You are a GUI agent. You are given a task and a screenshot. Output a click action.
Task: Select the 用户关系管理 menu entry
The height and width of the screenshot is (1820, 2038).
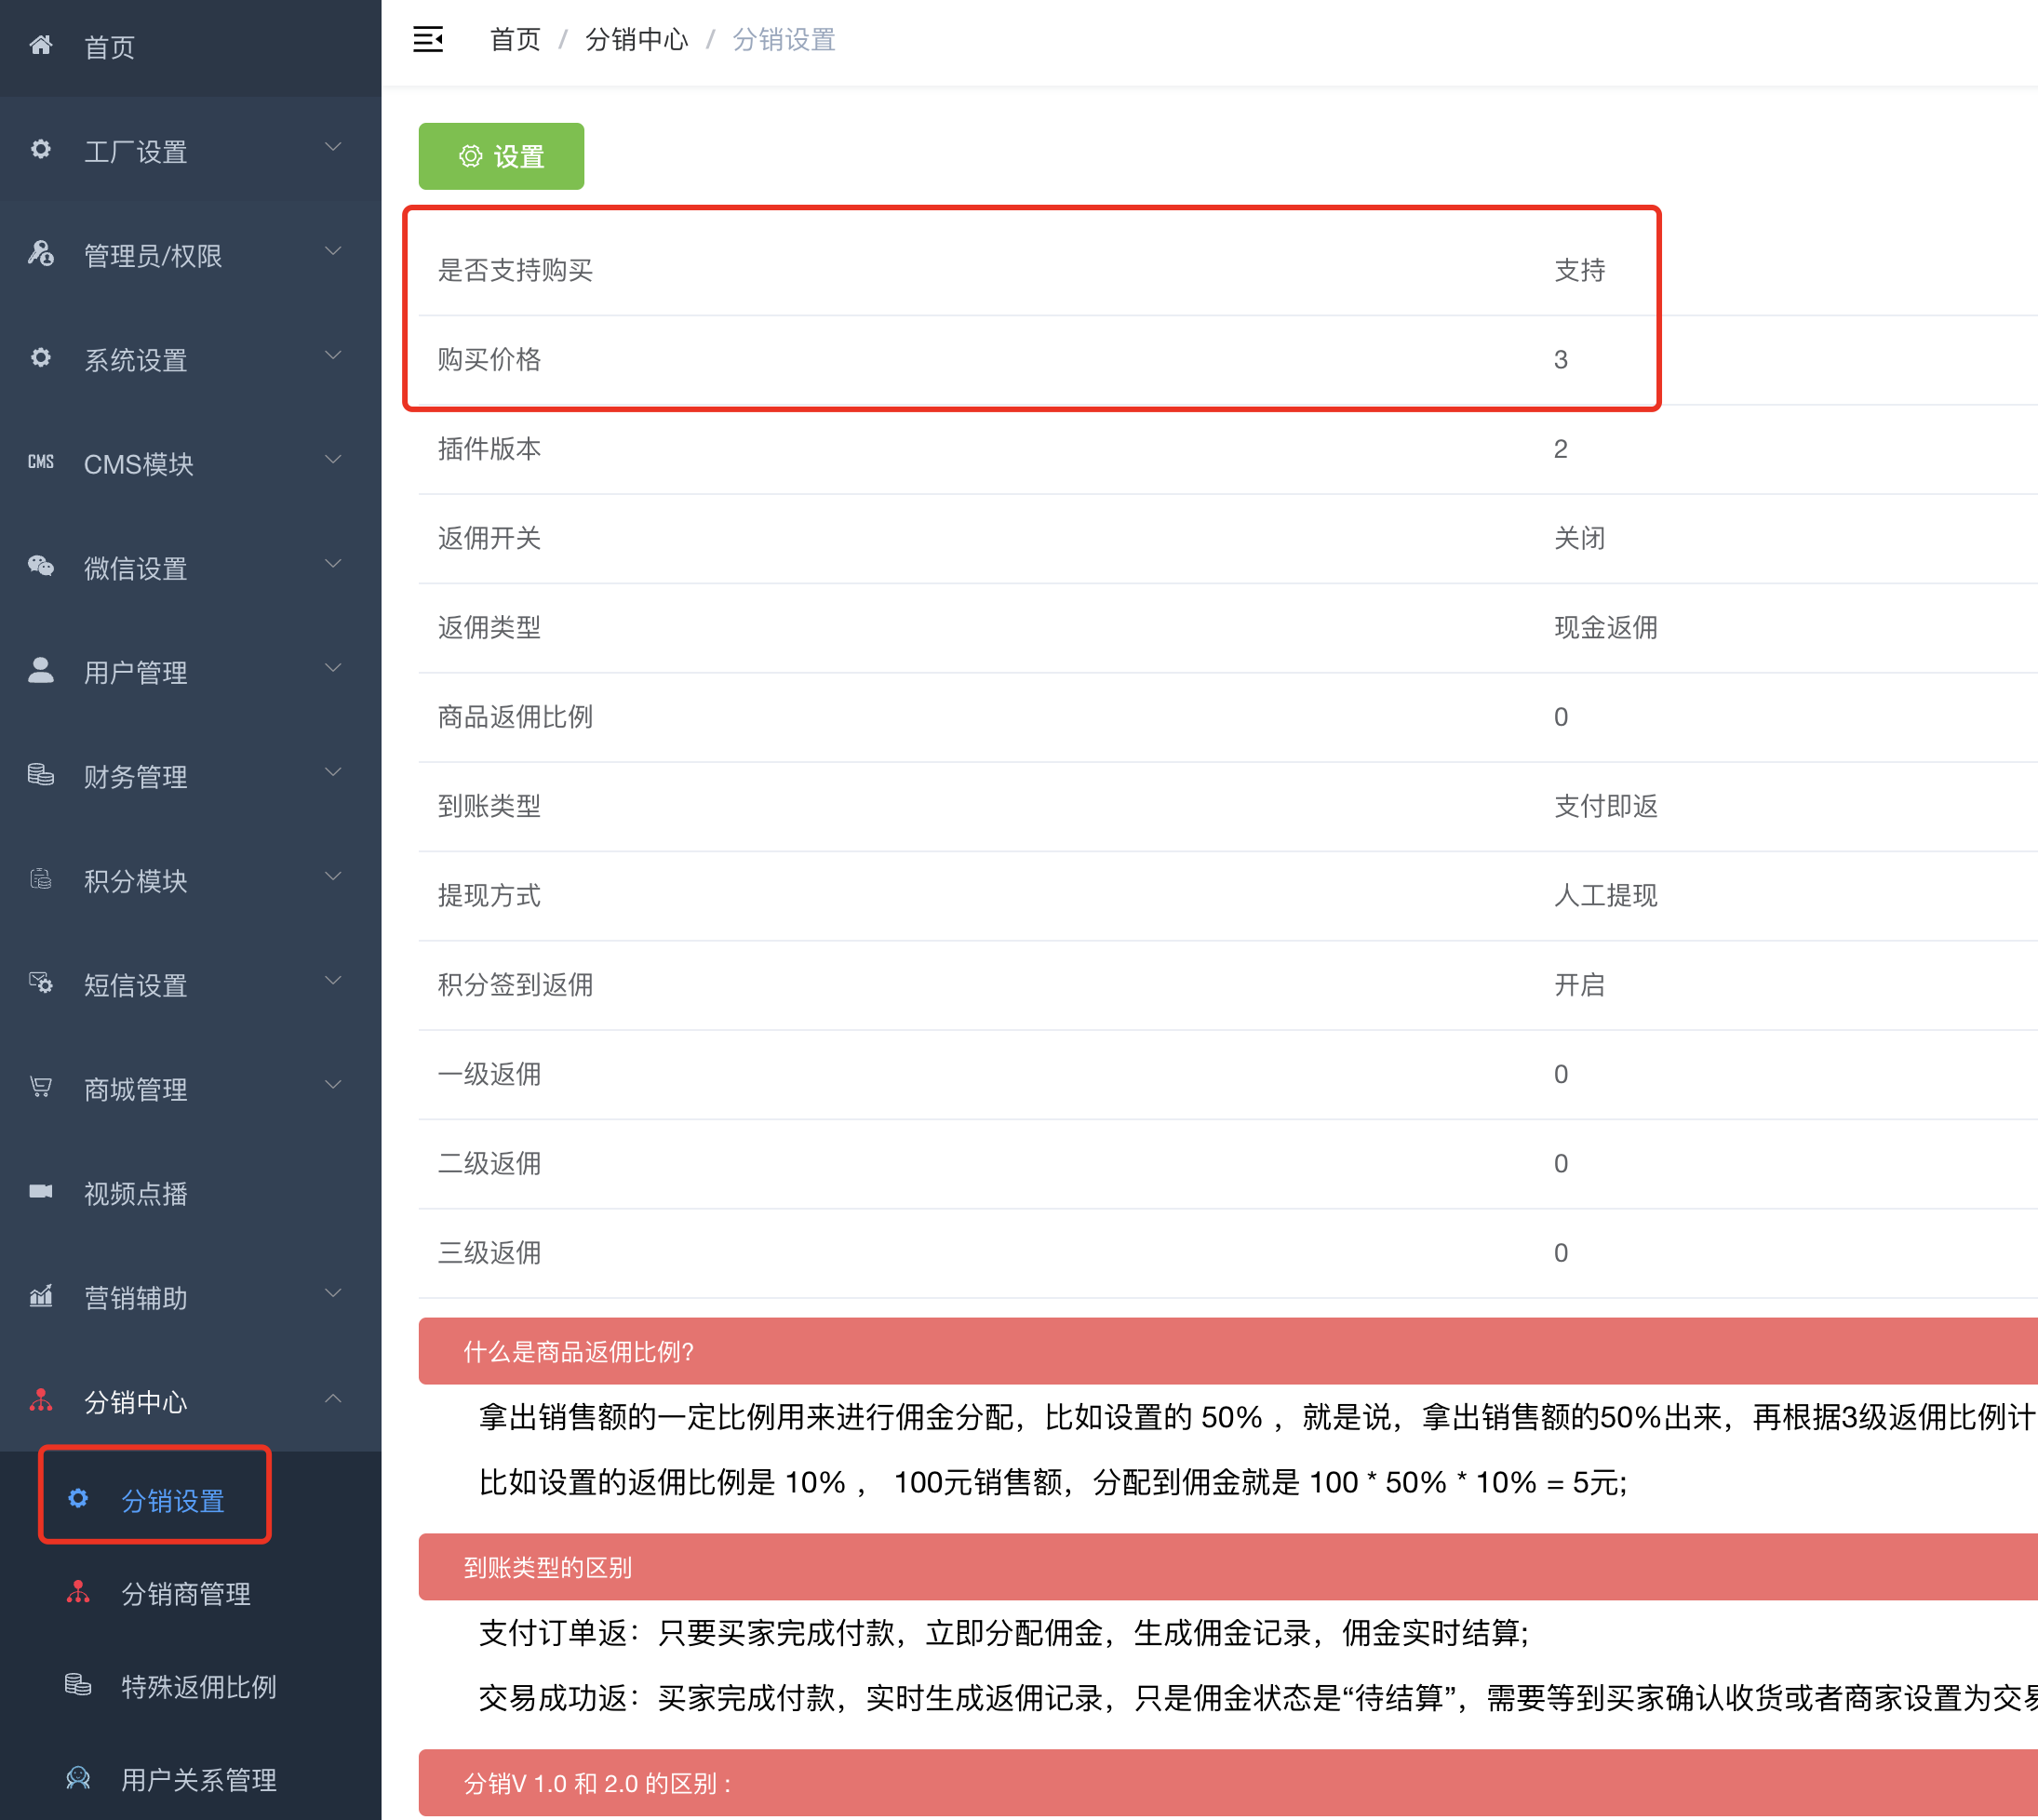198,1781
